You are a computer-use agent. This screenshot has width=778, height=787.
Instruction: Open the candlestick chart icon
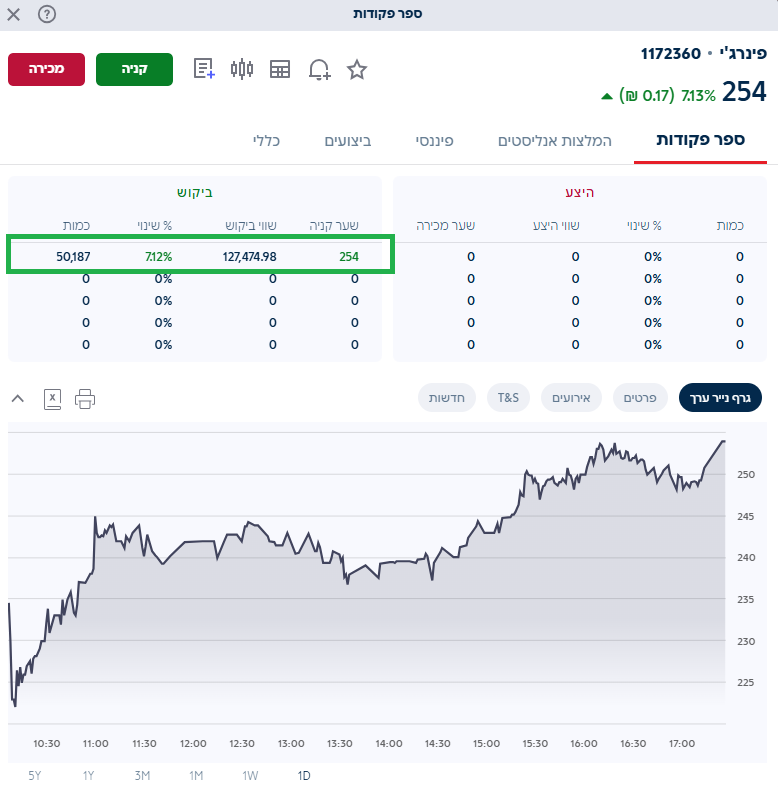(242, 69)
